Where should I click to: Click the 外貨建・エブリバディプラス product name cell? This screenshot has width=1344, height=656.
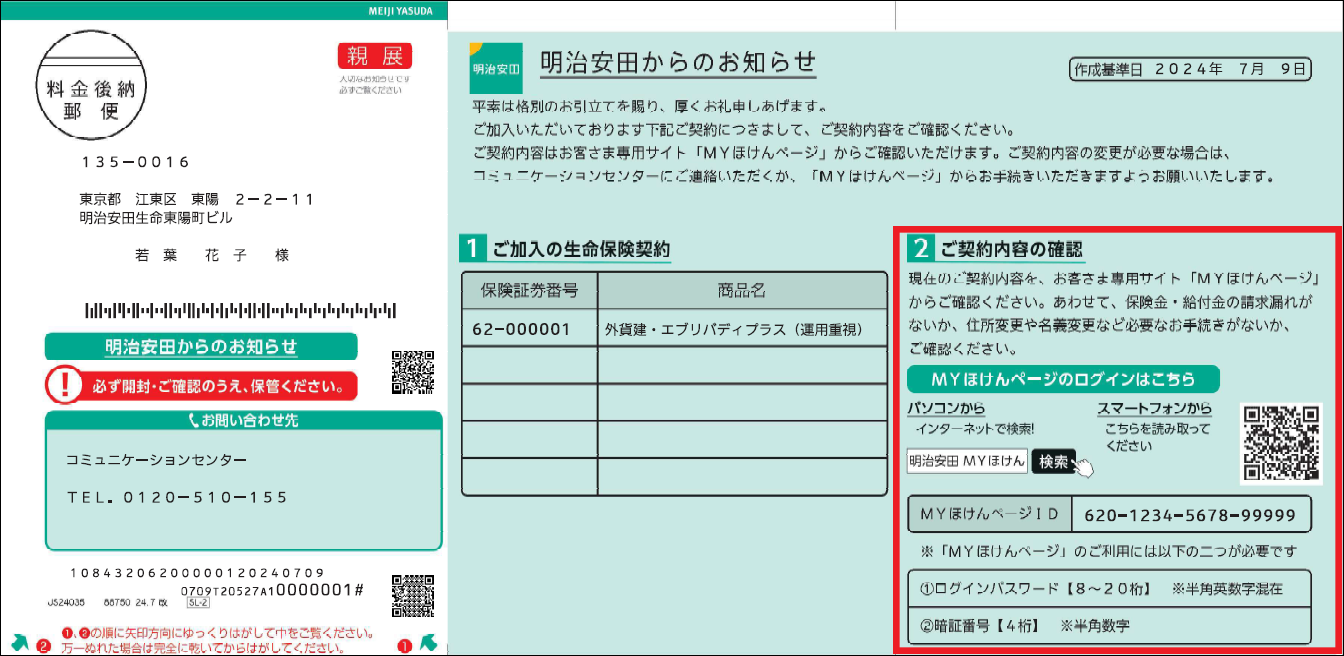[x=741, y=328]
